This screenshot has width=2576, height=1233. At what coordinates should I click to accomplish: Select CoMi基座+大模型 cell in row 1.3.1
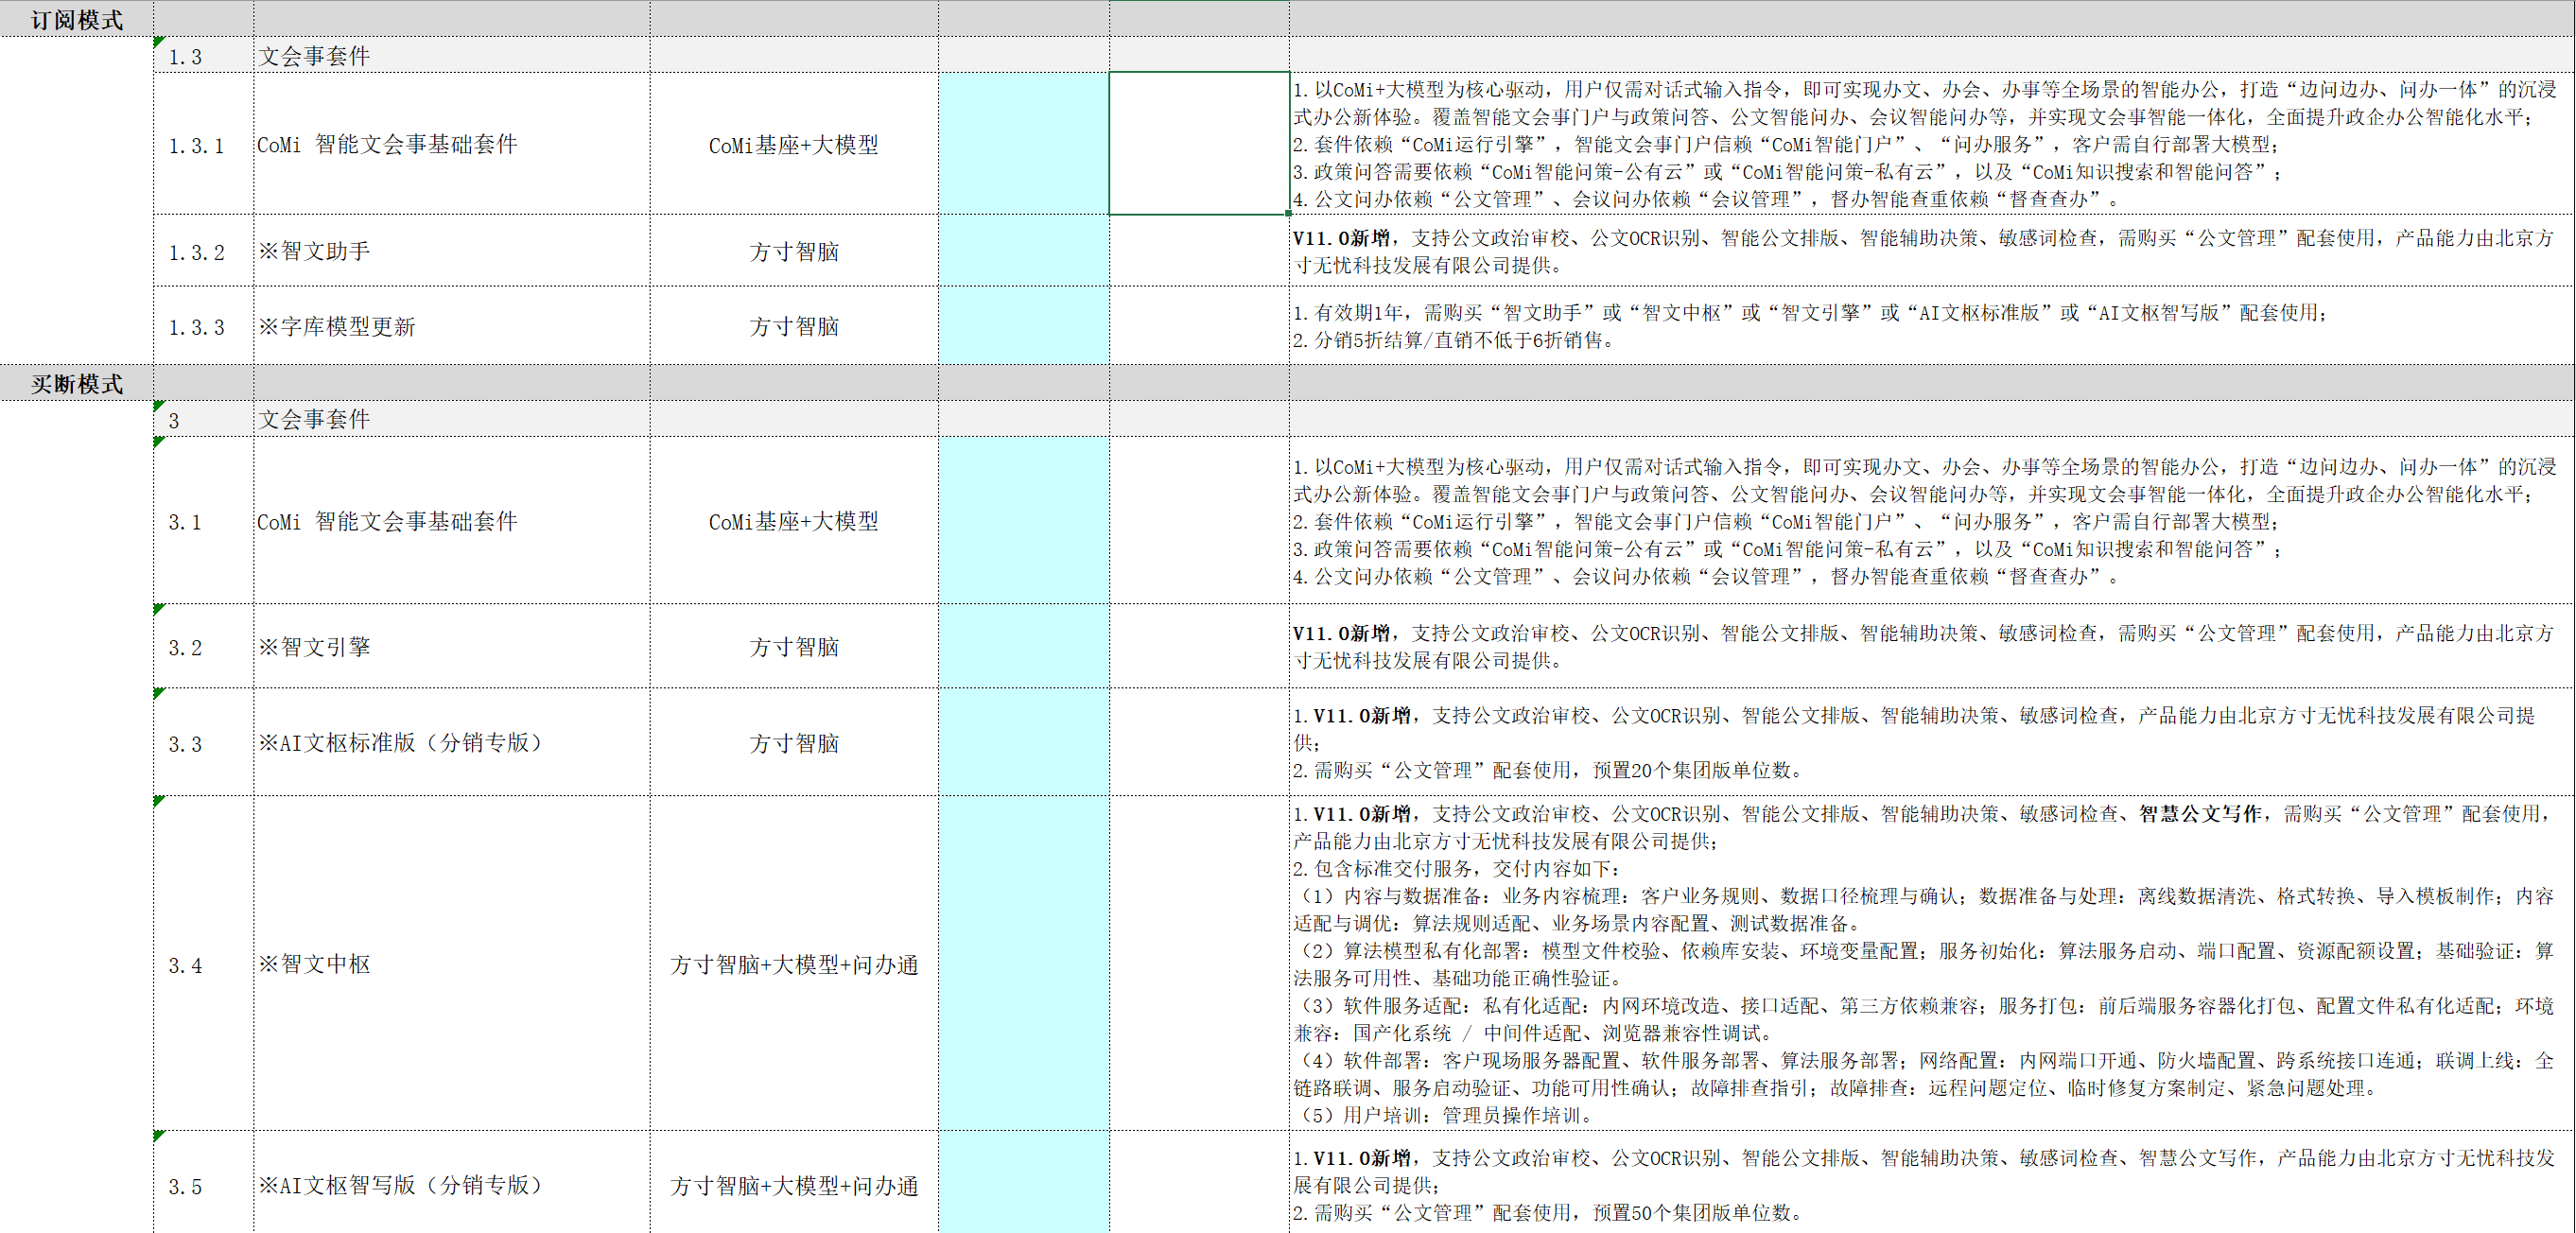pos(794,144)
